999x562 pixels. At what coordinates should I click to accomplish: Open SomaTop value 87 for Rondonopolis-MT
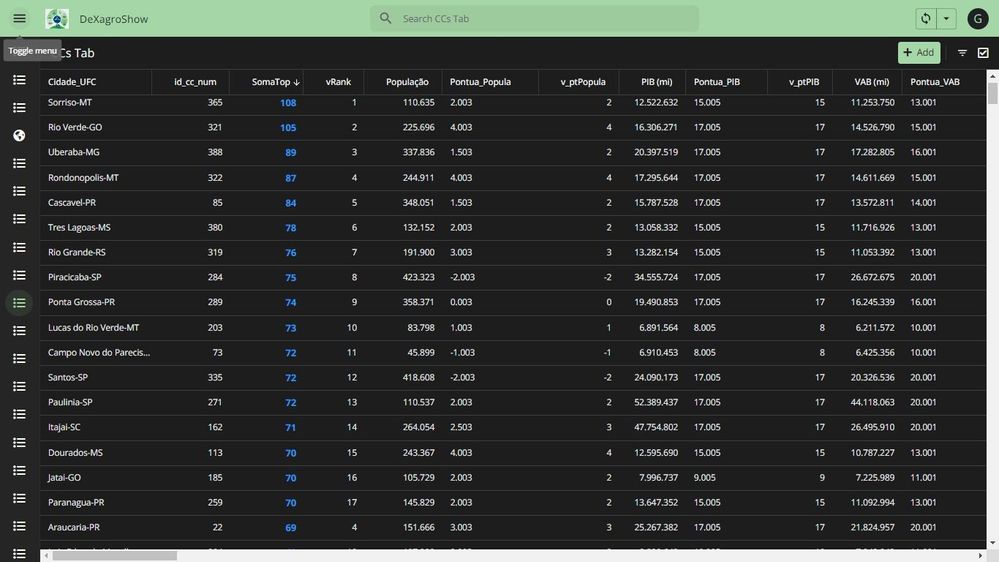291,178
